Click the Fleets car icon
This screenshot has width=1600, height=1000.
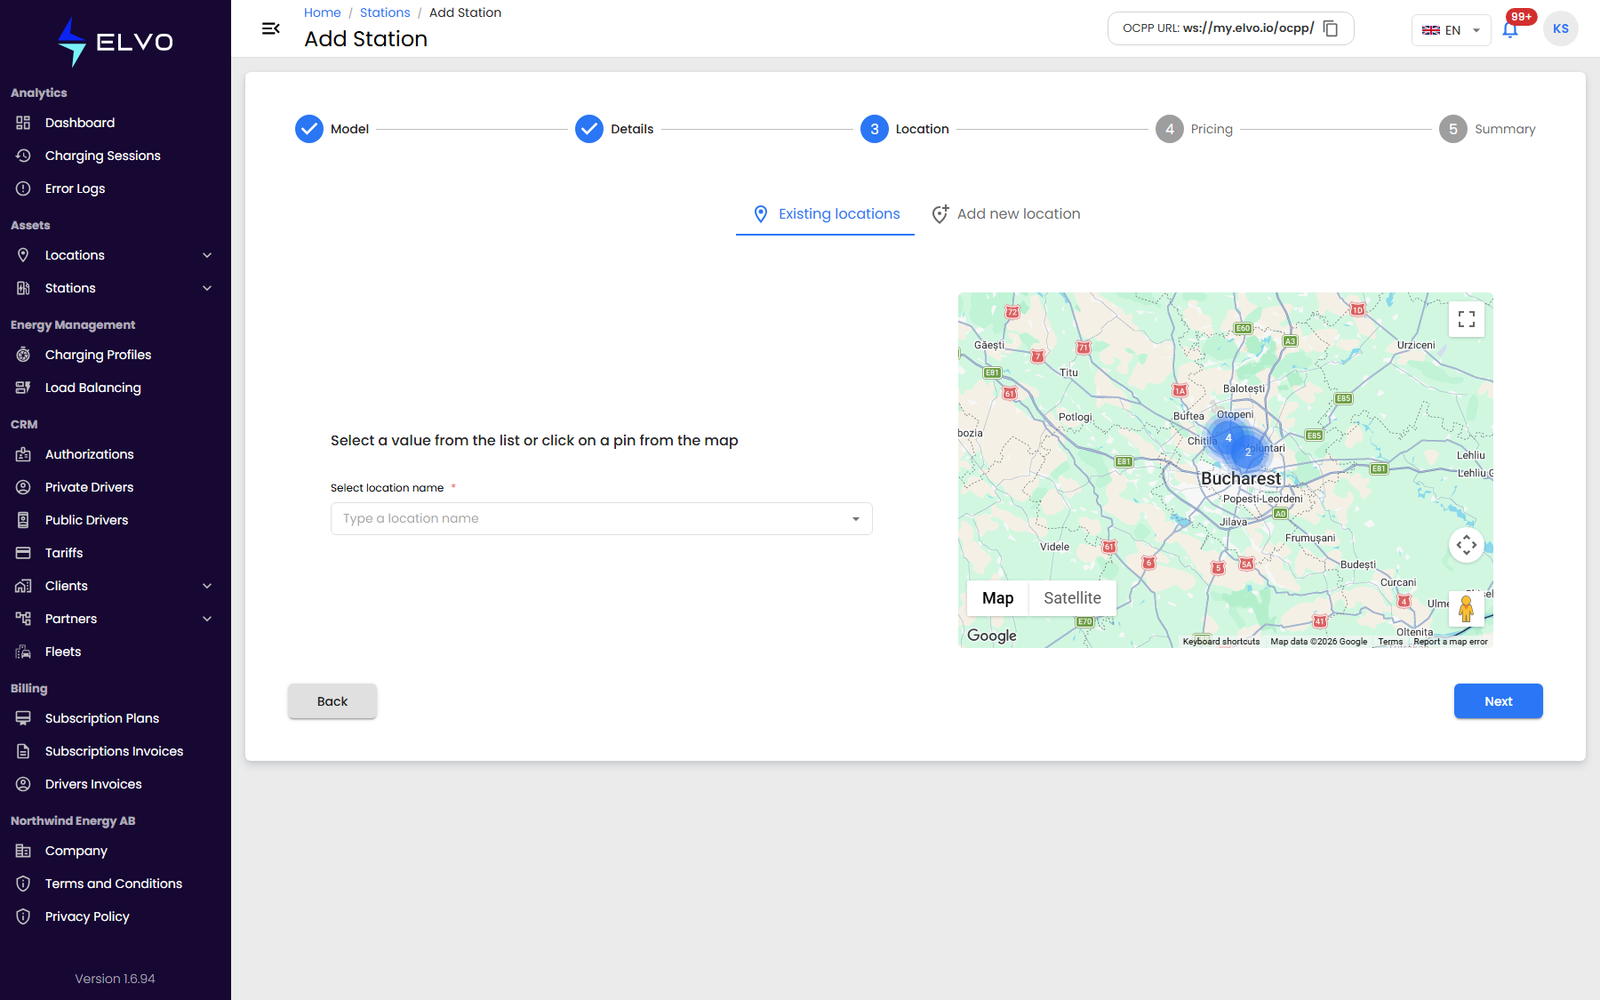23,652
